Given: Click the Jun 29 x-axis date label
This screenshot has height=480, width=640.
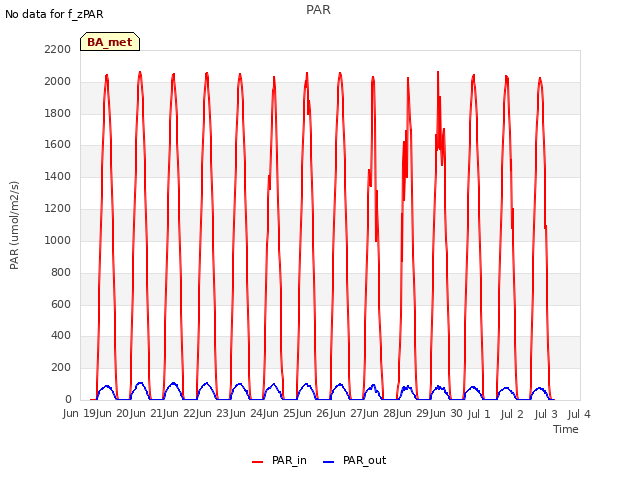Looking at the screenshot, I should 413,413.
